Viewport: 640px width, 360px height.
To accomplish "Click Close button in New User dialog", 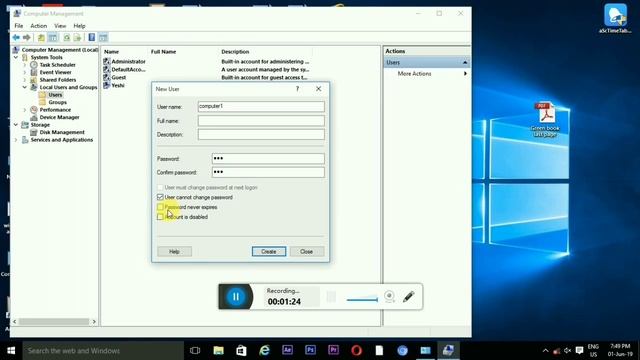I will [307, 251].
